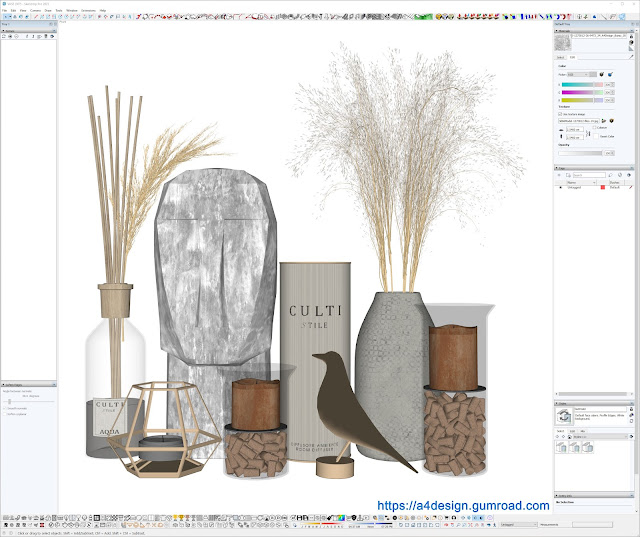Switch to Styles Mix tab
640x537 pixels.
[x=583, y=431]
